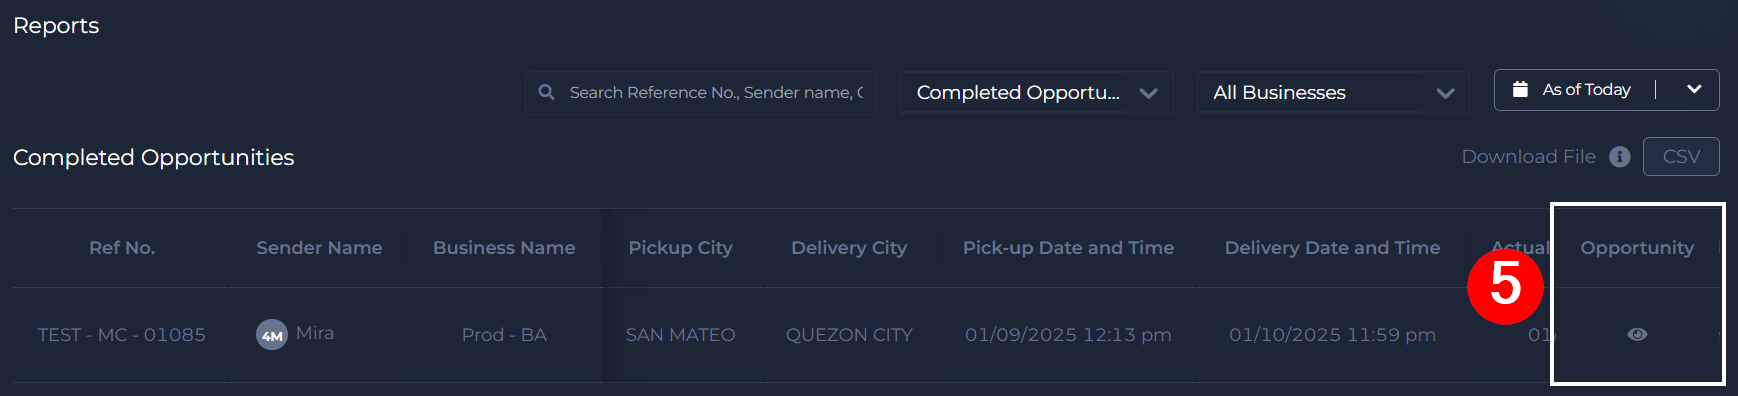Click Mira's 4M avatar badge
Image resolution: width=1738 pixels, height=396 pixels.
click(x=272, y=335)
